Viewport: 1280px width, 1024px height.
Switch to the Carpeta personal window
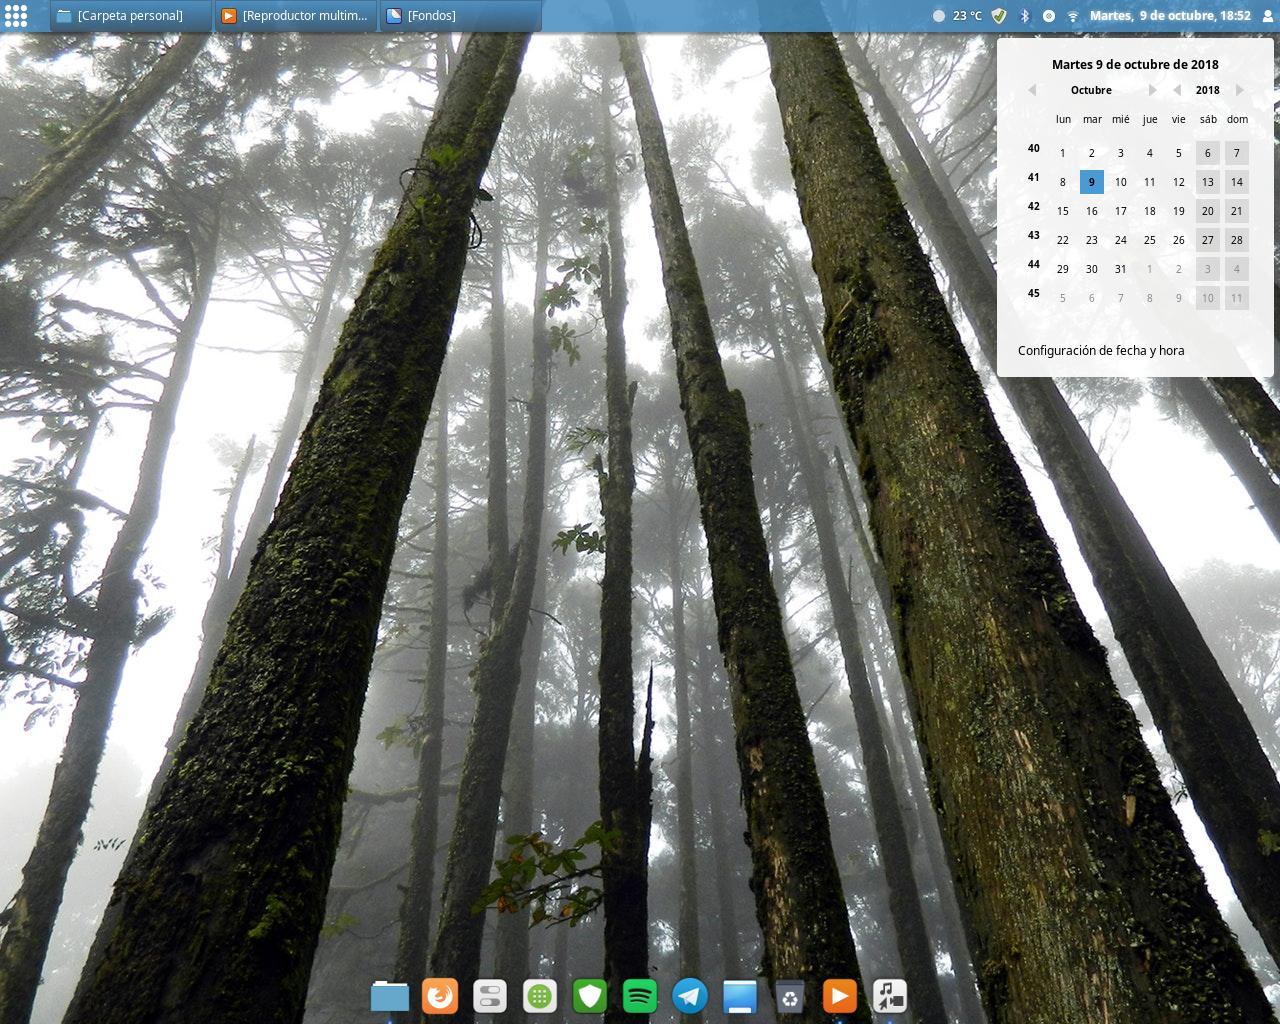tap(130, 16)
